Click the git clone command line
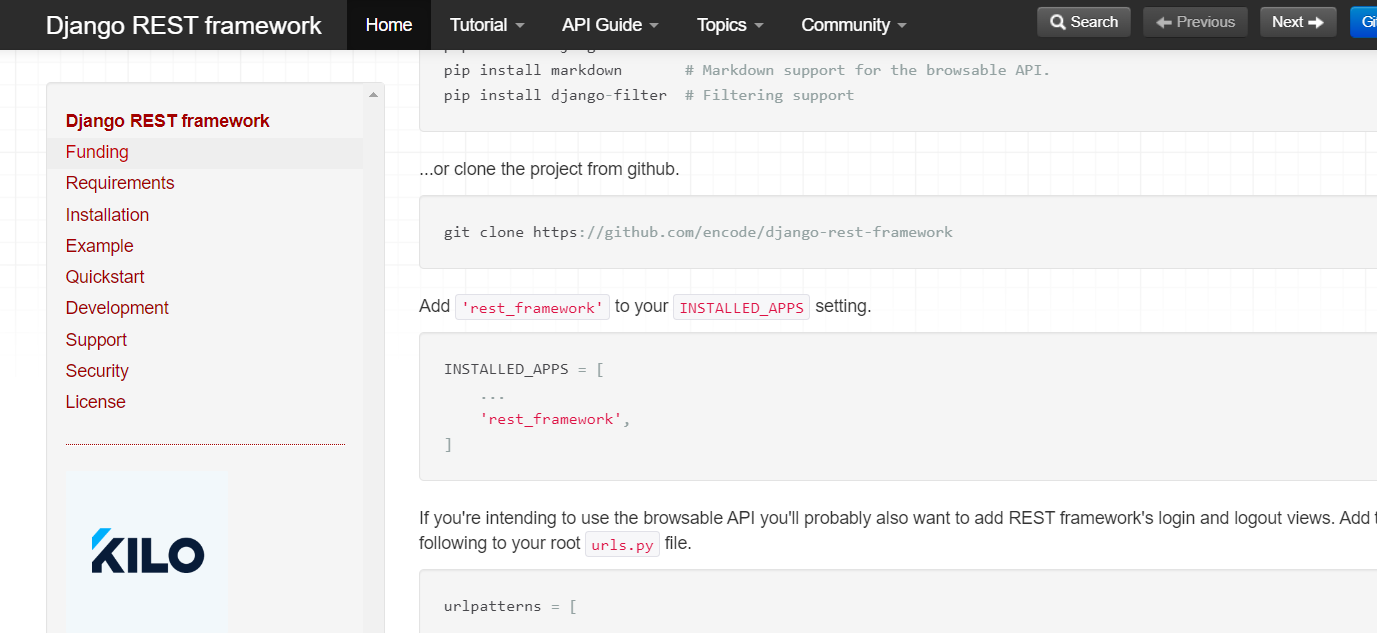1377x633 pixels. [698, 232]
